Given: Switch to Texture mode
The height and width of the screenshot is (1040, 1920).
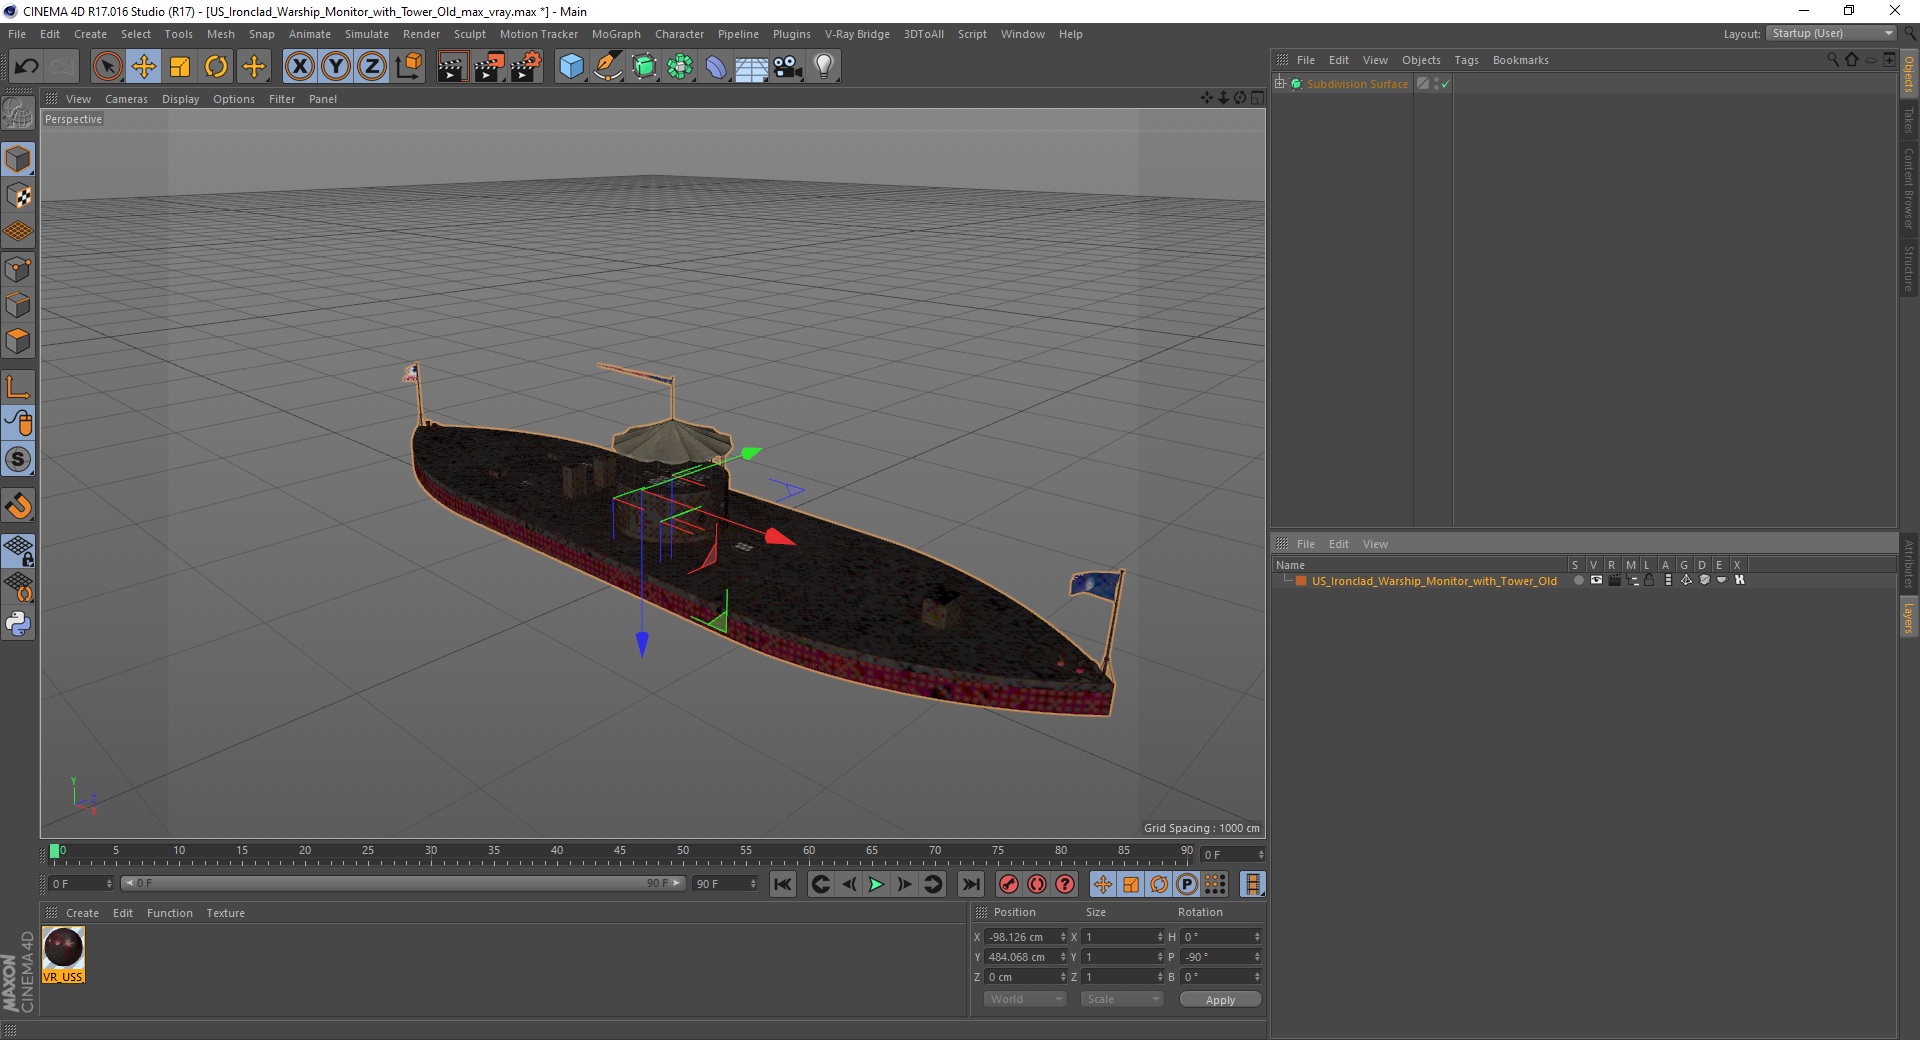Looking at the screenshot, I should pos(18,195).
